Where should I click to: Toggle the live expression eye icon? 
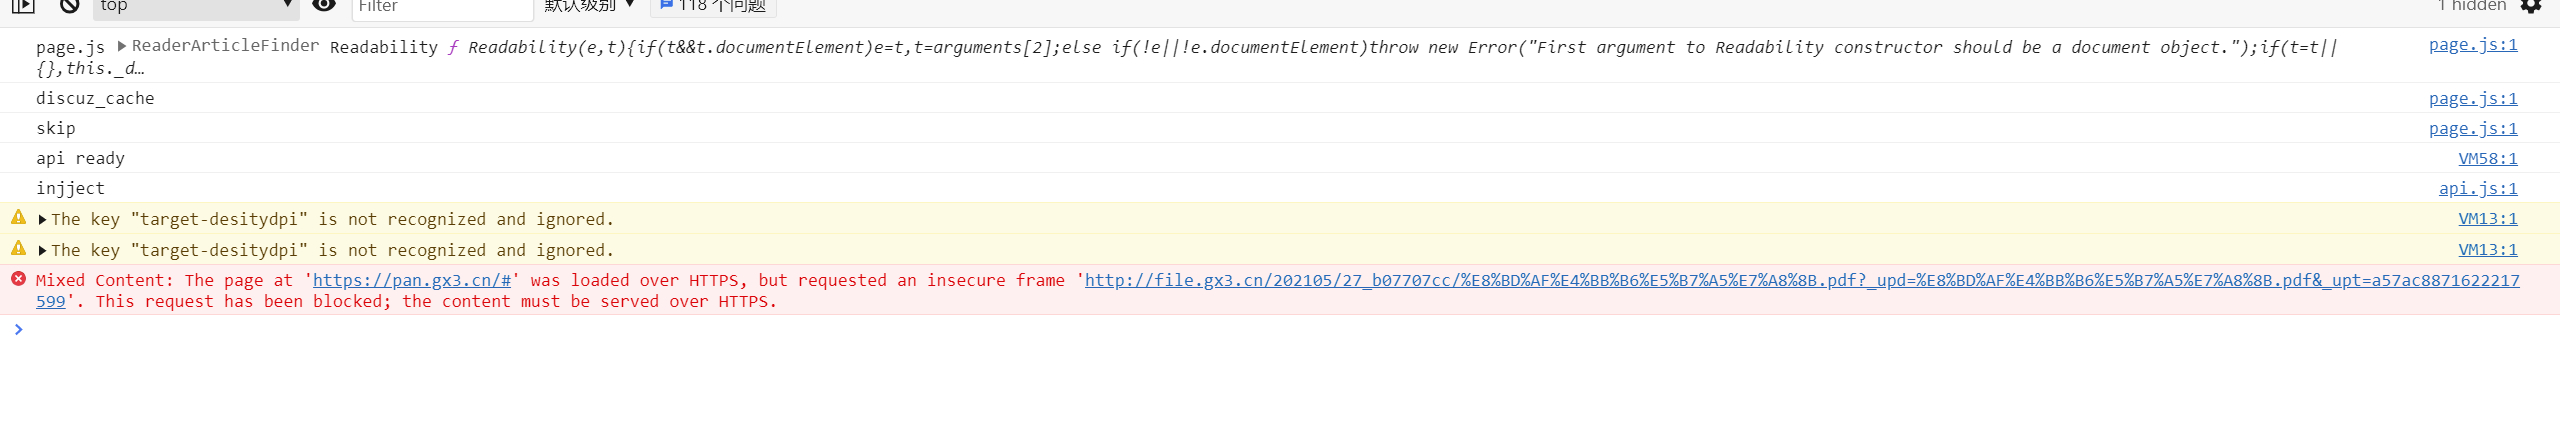324,5
